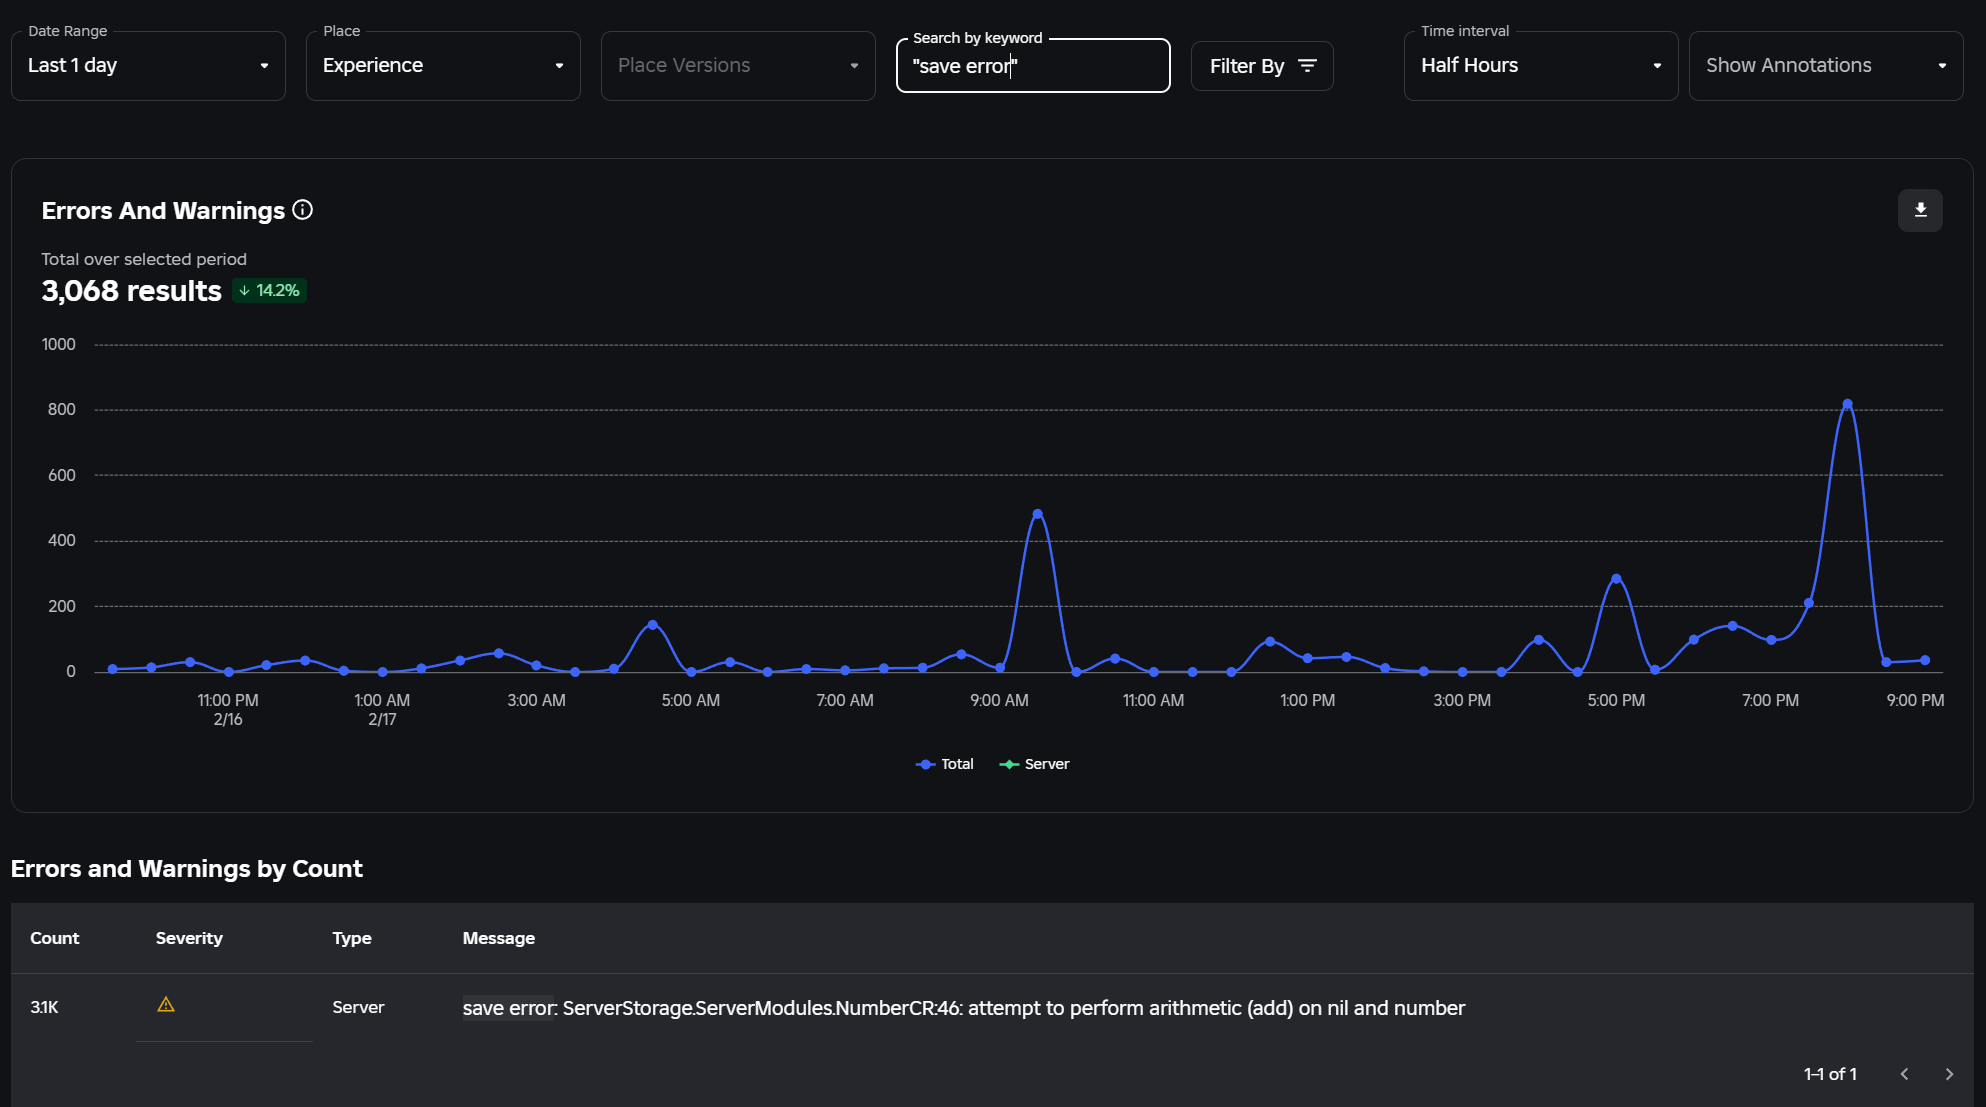The image size is (1986, 1107).
Task: Open the Place dropdown set to Experience
Action: (443, 66)
